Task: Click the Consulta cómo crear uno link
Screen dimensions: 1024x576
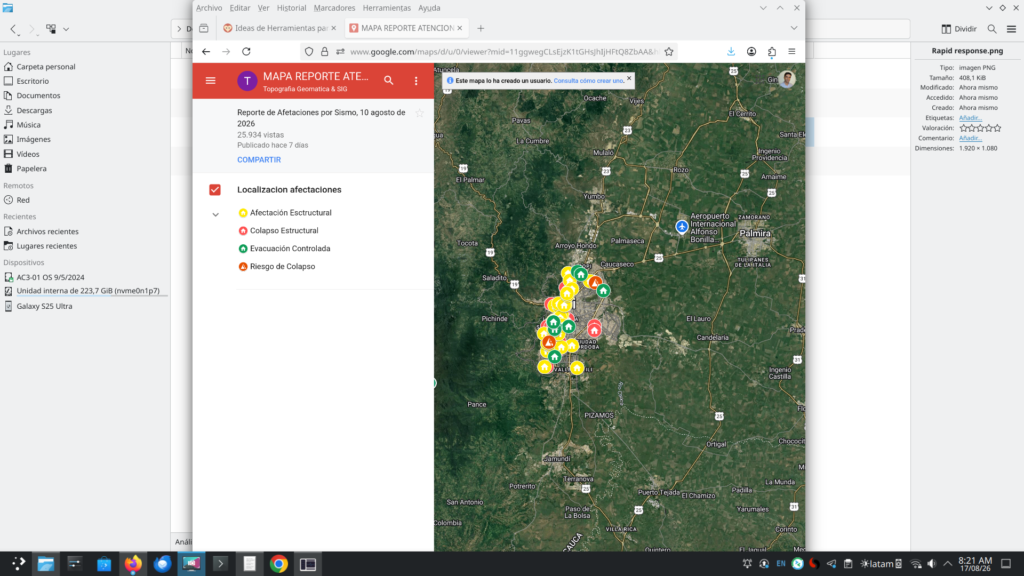Action: pos(589,80)
